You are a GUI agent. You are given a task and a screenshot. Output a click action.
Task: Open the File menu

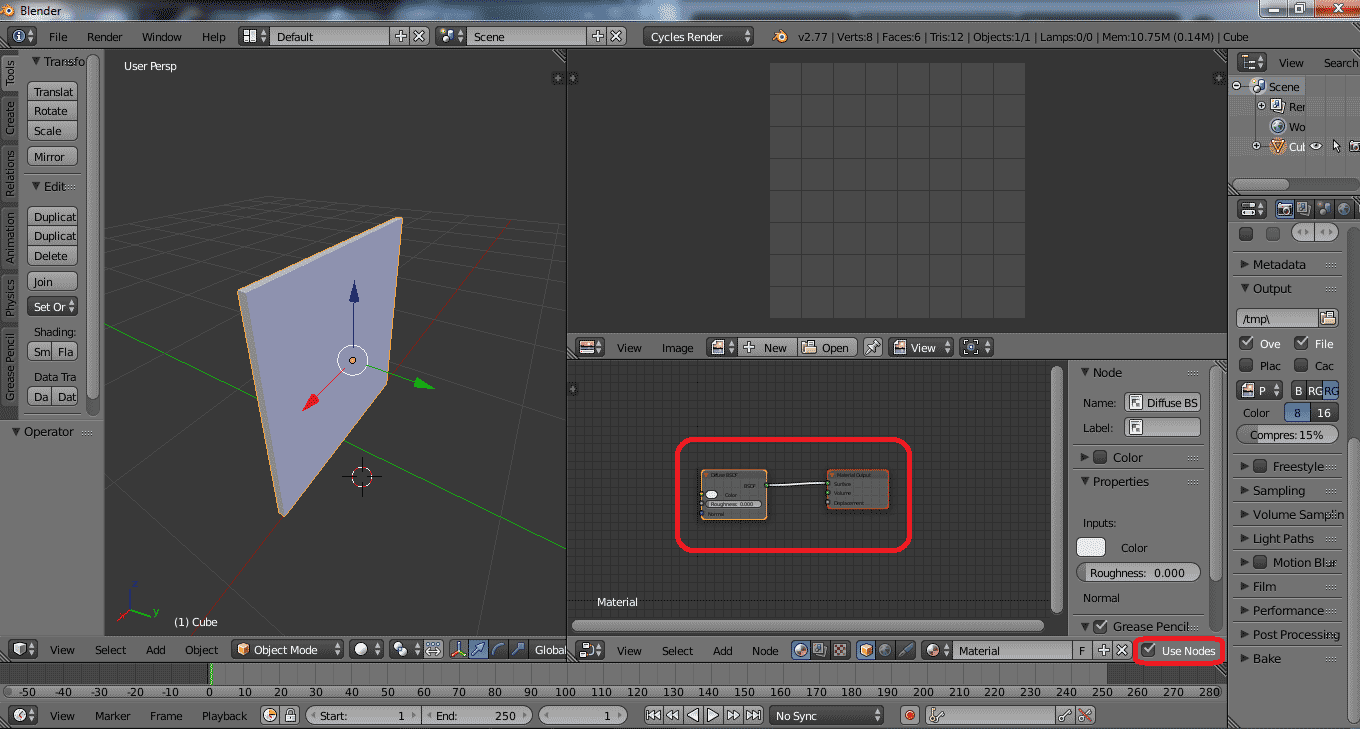click(x=57, y=36)
